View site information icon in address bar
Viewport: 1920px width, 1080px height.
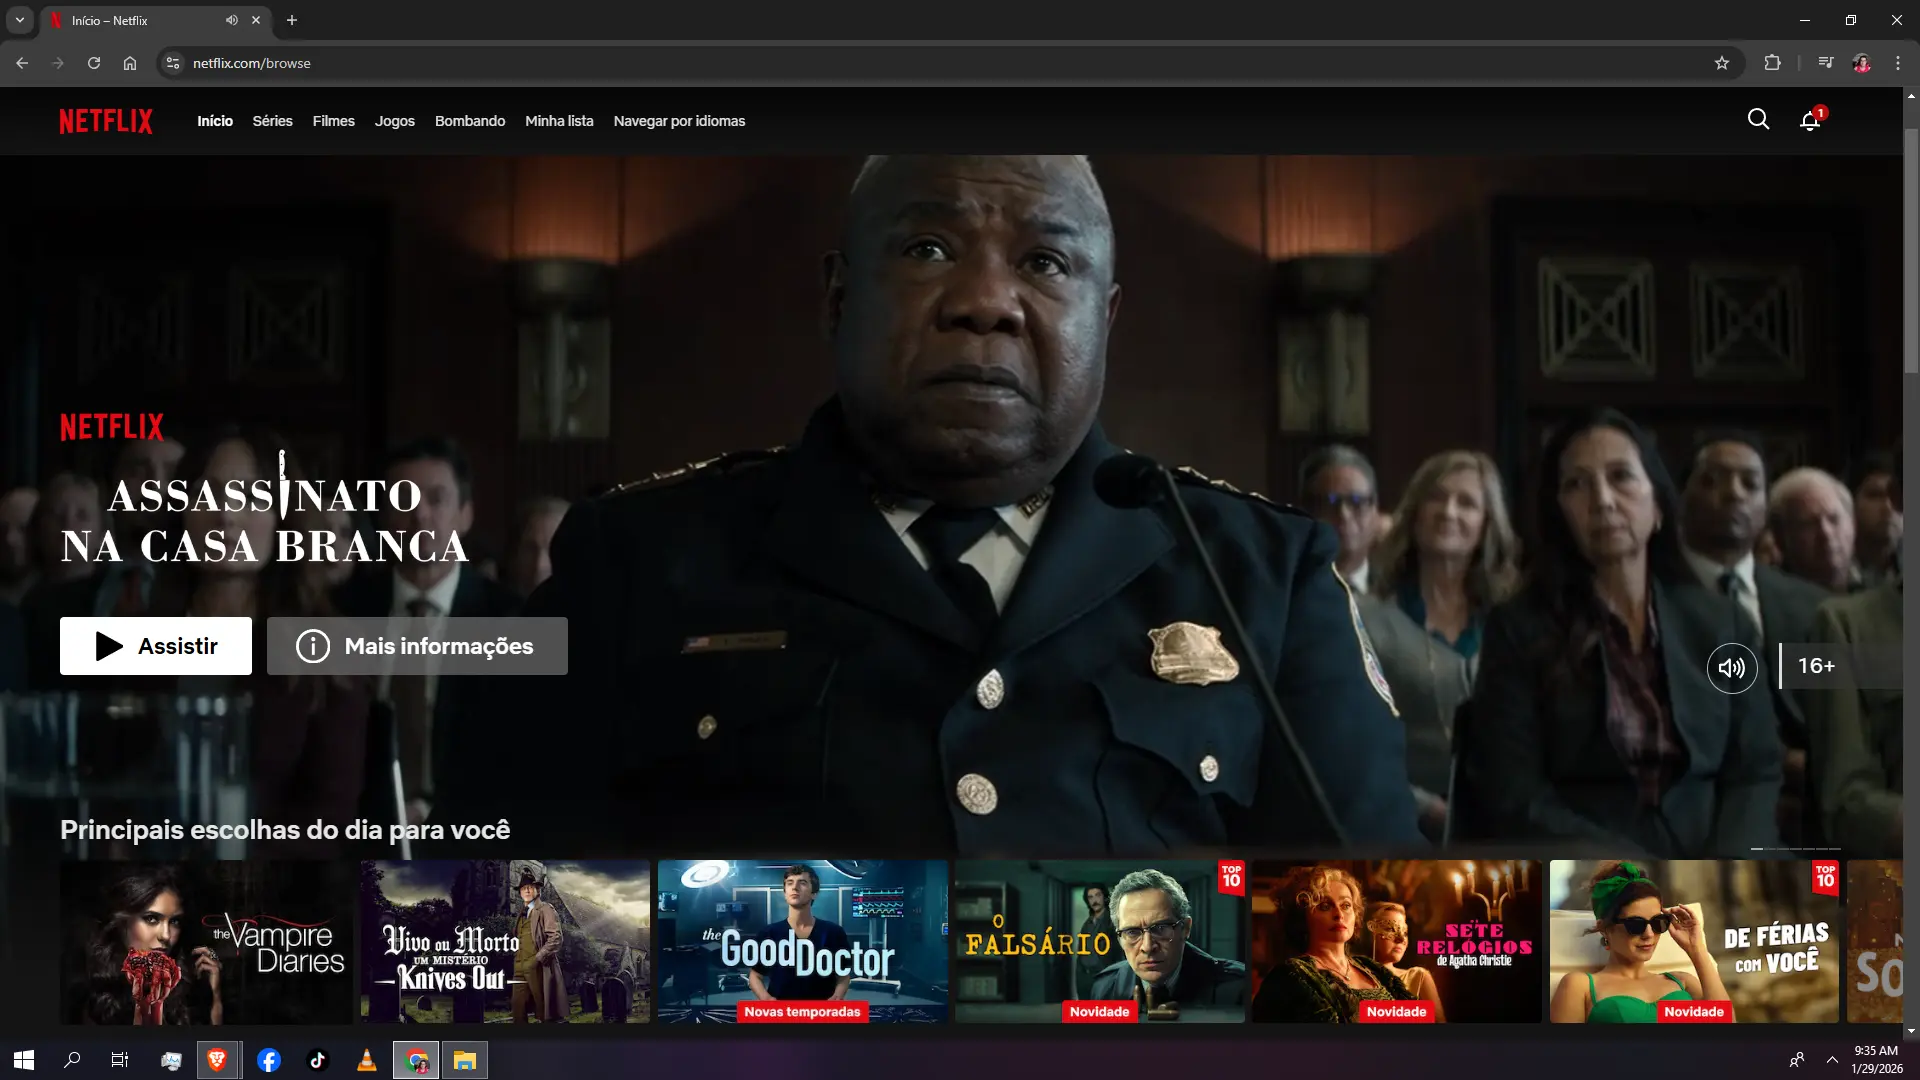(x=173, y=63)
